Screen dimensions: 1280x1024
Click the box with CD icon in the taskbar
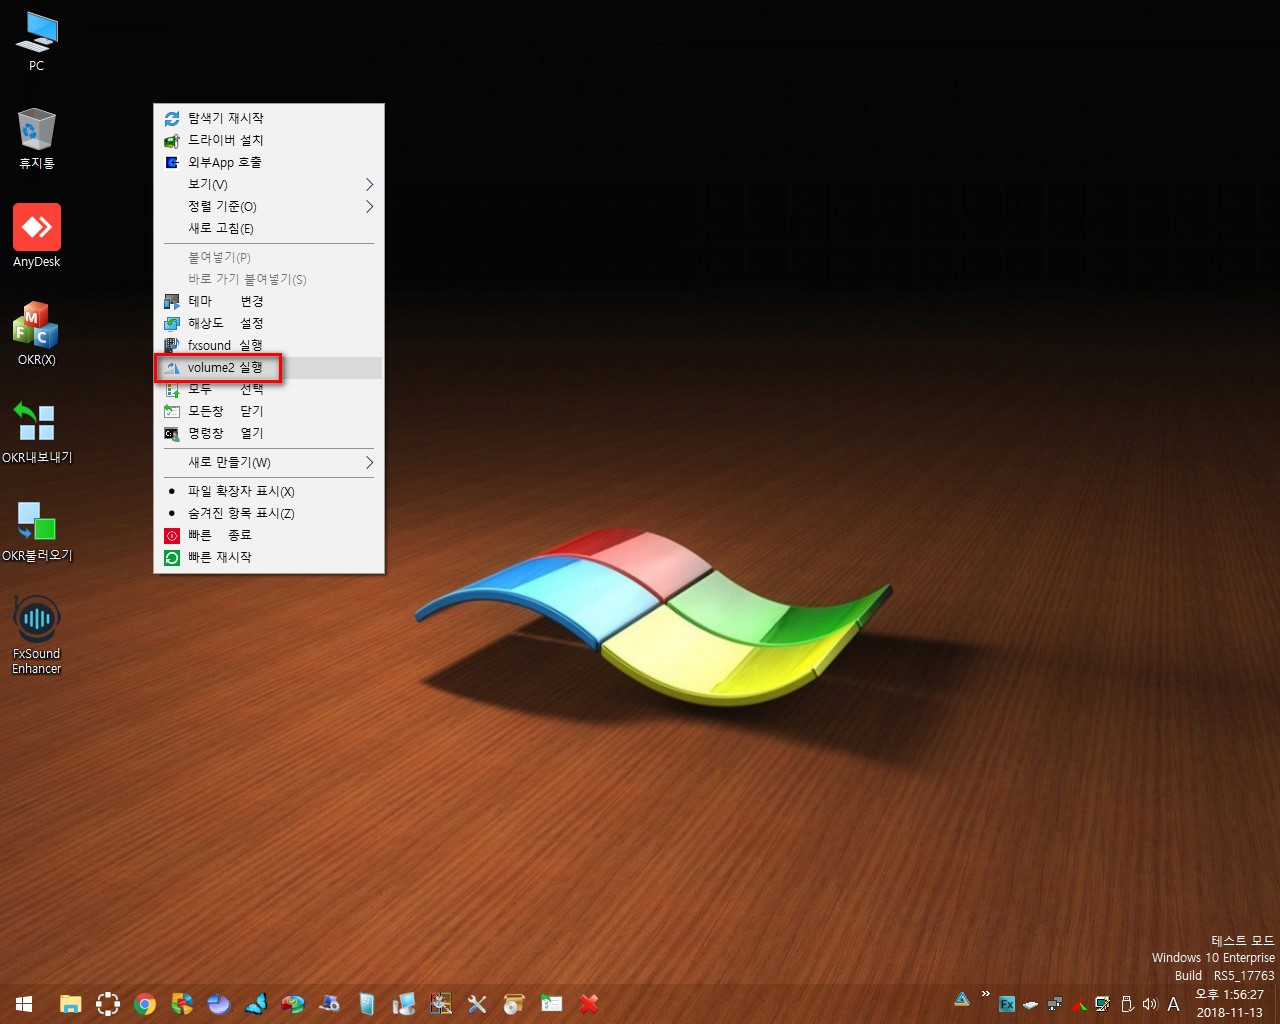(514, 1004)
